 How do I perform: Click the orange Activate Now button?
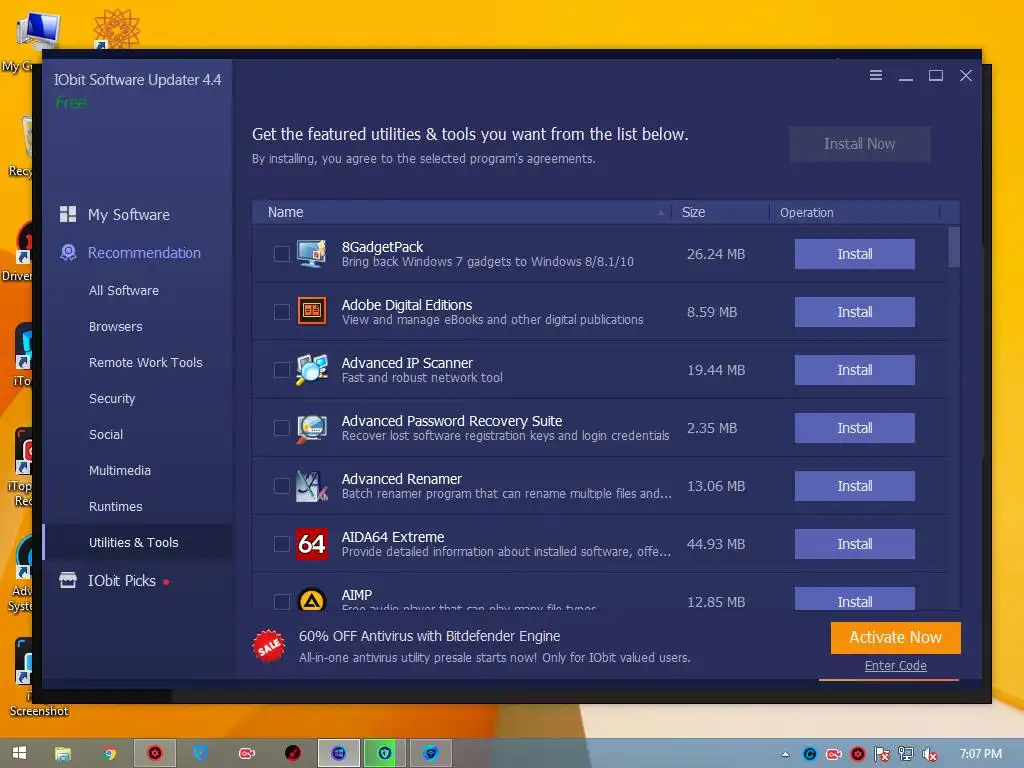coord(895,637)
